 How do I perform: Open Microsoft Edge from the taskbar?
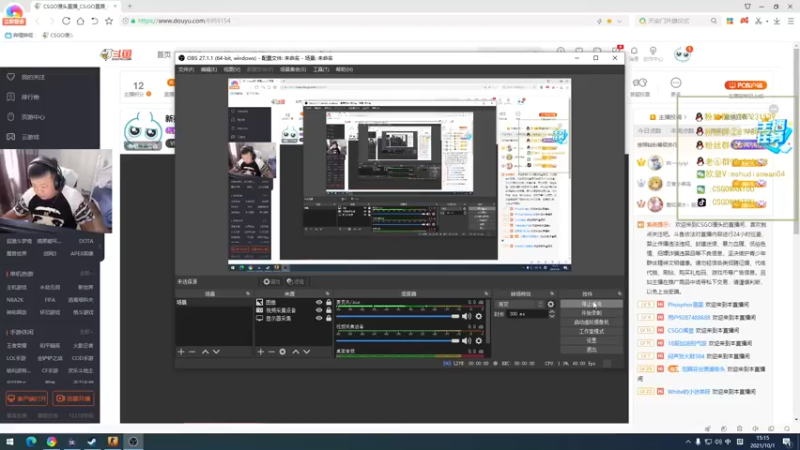pyautogui.click(x=31, y=441)
